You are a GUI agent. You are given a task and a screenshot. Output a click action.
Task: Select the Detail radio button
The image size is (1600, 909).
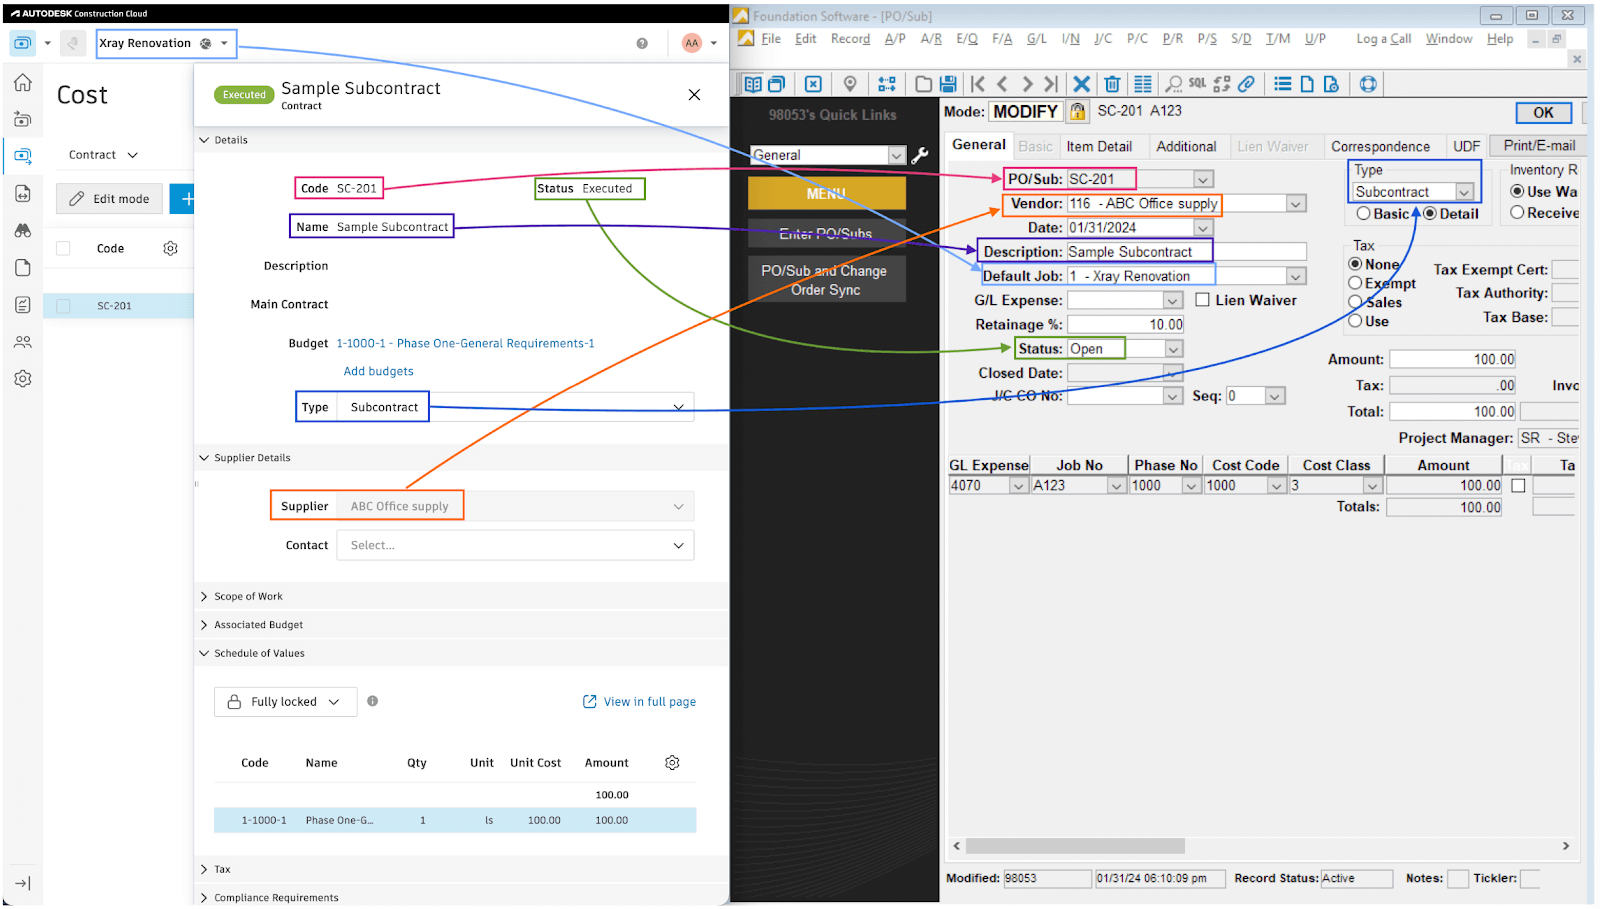tap(1430, 214)
